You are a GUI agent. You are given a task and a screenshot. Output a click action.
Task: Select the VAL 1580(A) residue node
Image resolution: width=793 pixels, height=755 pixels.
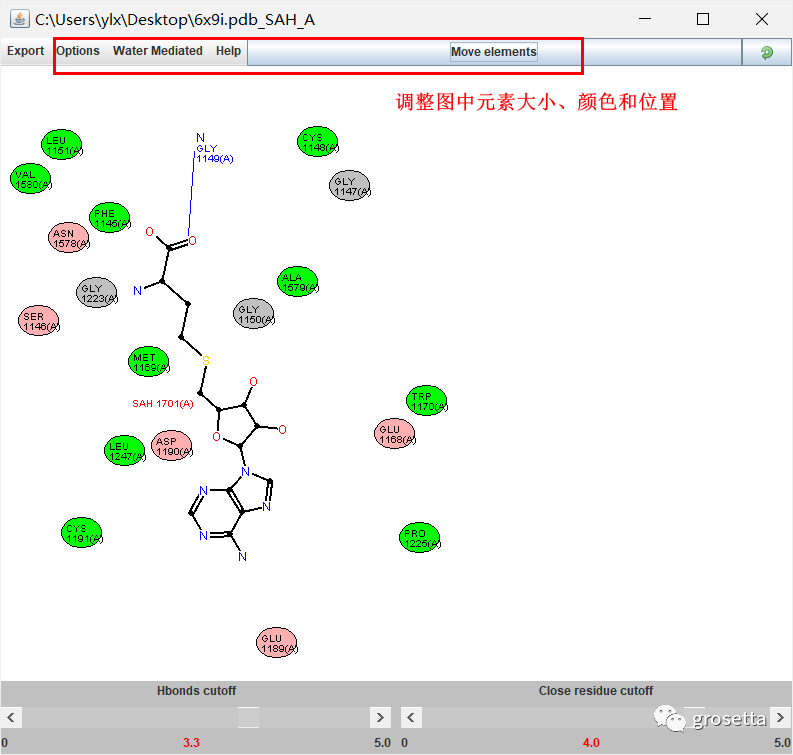[31, 179]
